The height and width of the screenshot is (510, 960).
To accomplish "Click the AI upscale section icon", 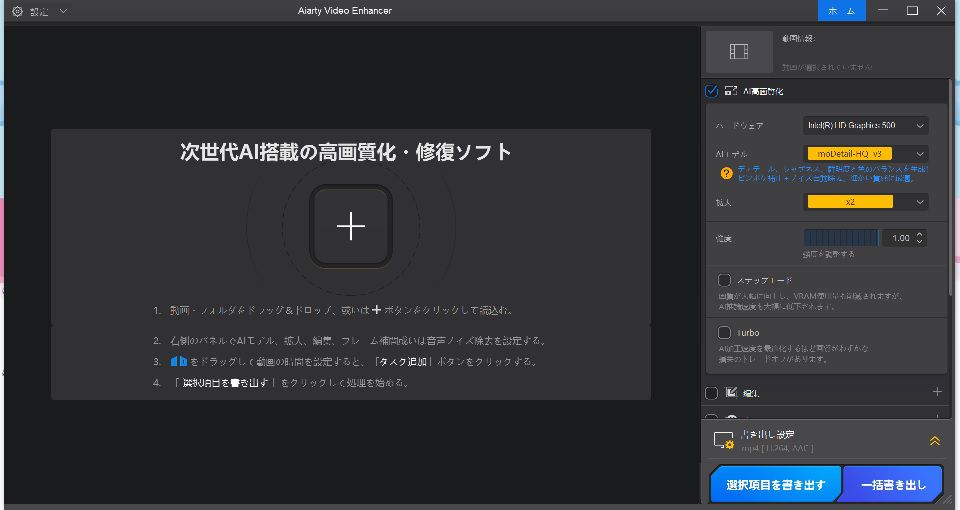I will 730,91.
